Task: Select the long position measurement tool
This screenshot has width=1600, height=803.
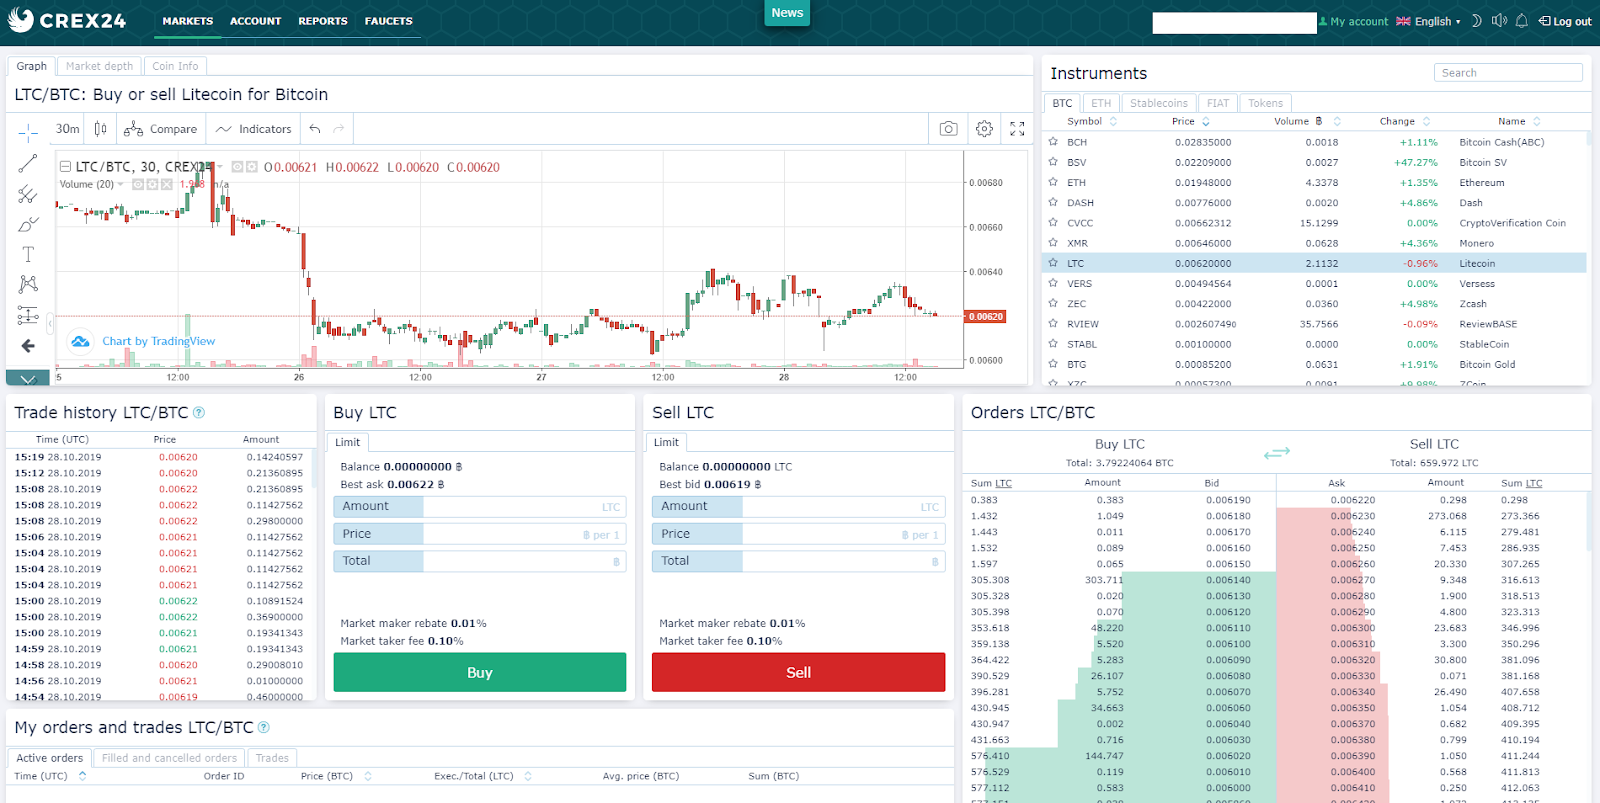Action: (x=28, y=316)
